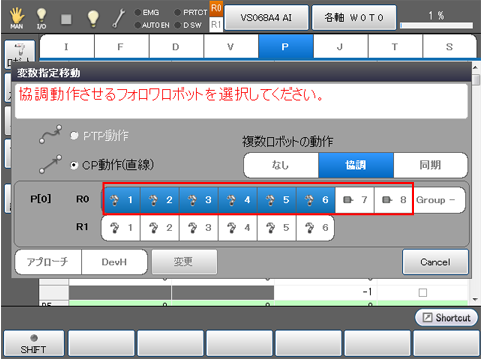Toggle R0 joint 4 button

(x=238, y=200)
